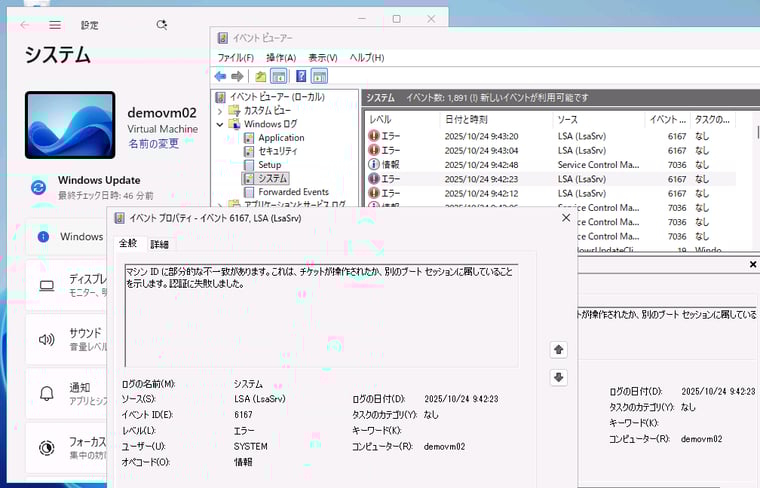Select the セキュリティ log in tree
Image resolution: width=760 pixels, height=488 pixels.
(277, 151)
